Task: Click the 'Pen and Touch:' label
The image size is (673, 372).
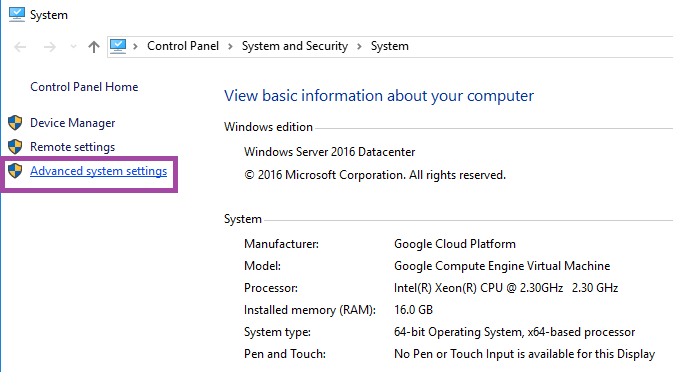Action: (285, 354)
